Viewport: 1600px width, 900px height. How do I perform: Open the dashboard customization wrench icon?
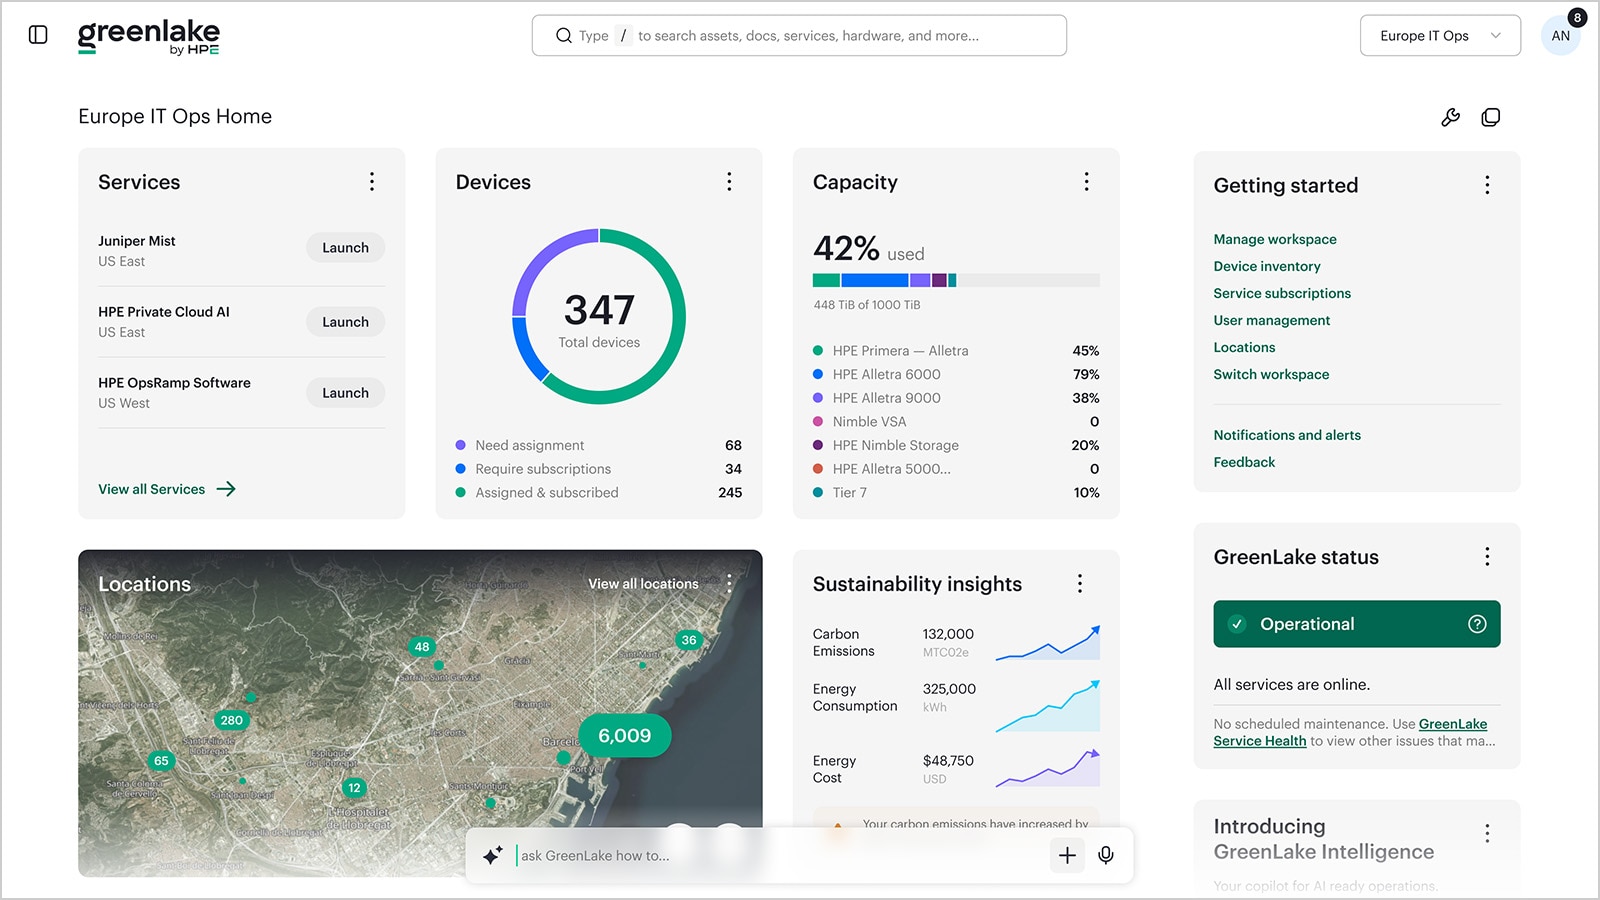(1450, 117)
